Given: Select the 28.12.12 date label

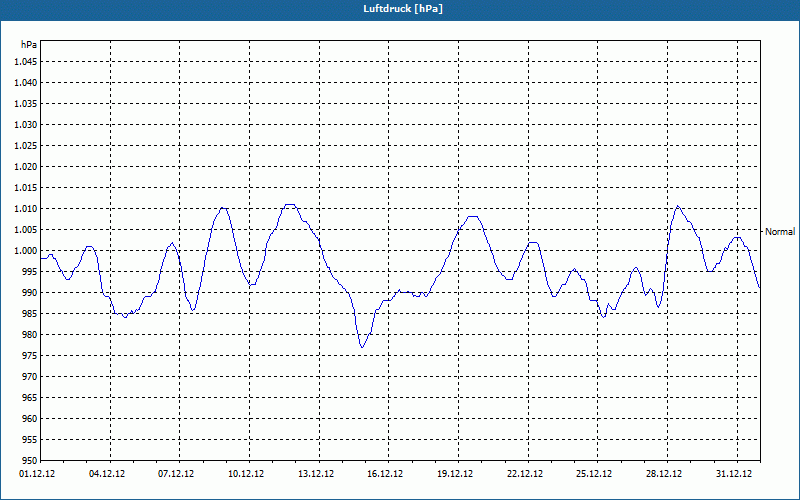Looking at the screenshot, I should point(664,474).
